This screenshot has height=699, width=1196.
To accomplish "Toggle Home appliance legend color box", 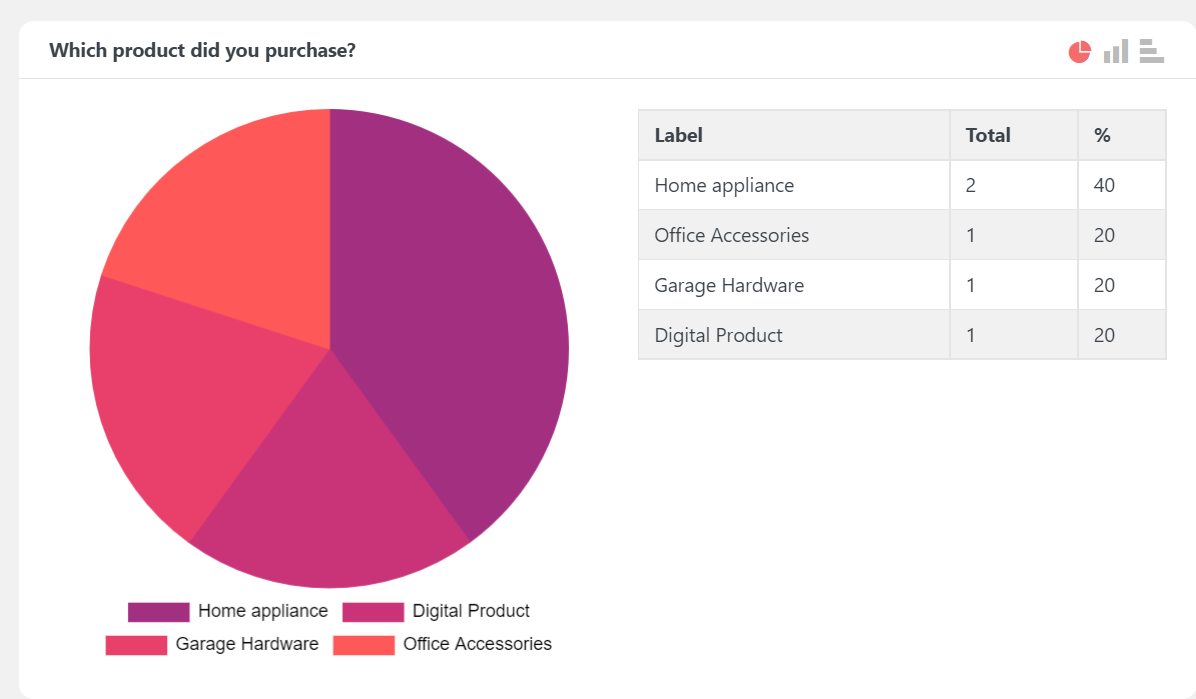I will 158,612.
